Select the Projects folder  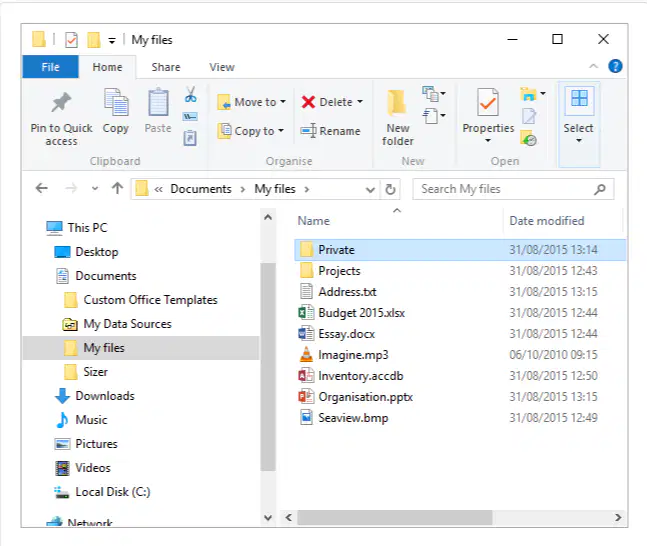[329, 271]
